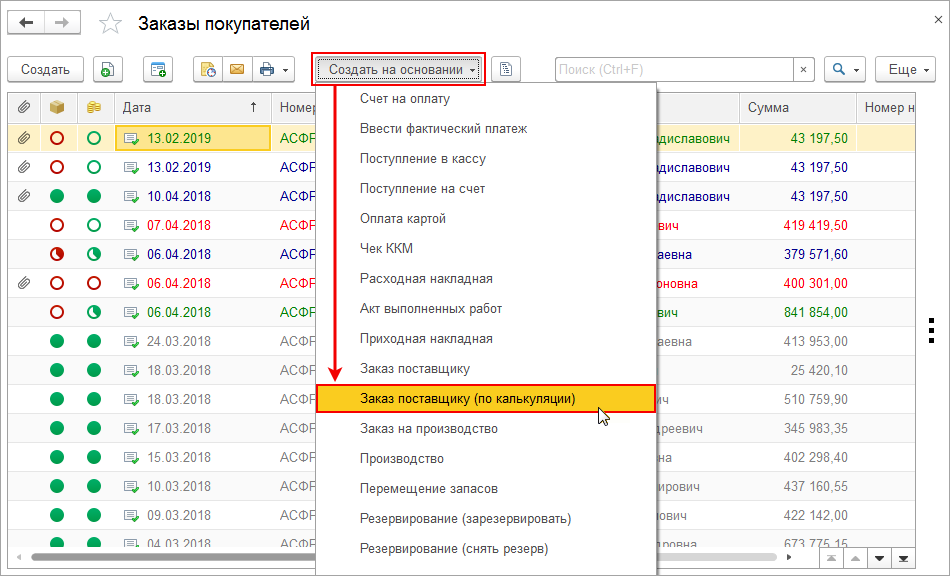The image size is (950, 576).
Task: Click the Создать button
Action: click(x=45, y=70)
